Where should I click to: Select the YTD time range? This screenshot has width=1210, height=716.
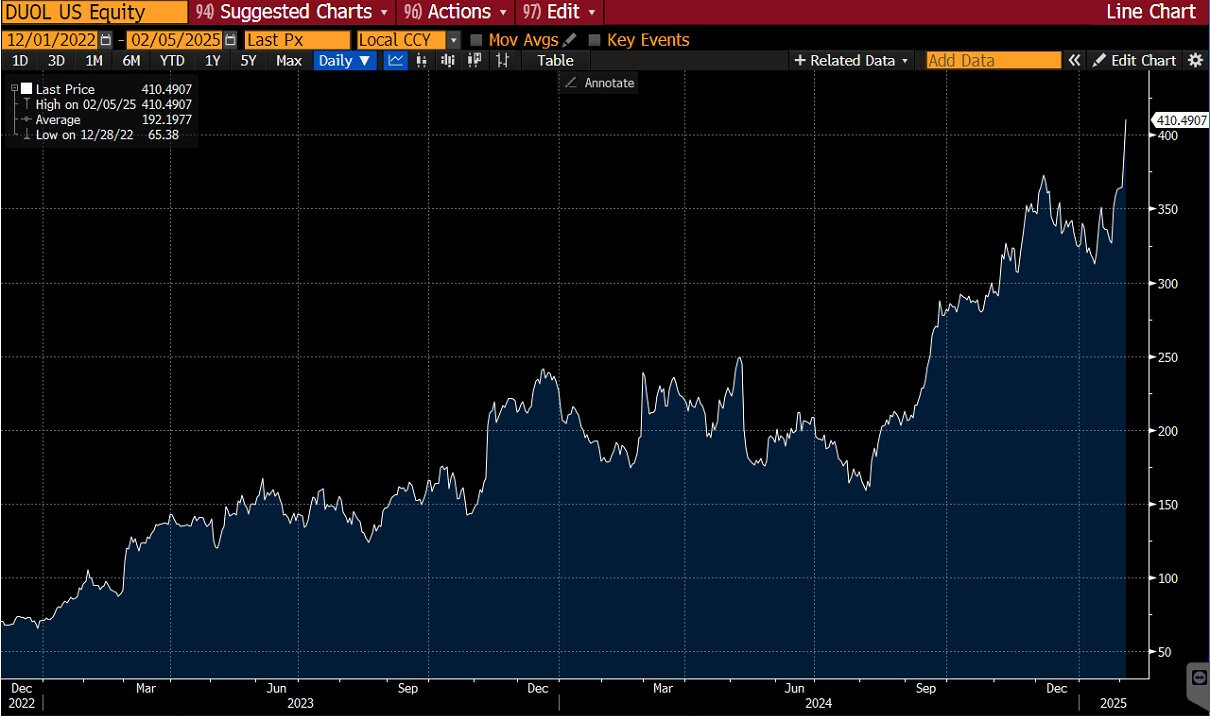coord(172,60)
